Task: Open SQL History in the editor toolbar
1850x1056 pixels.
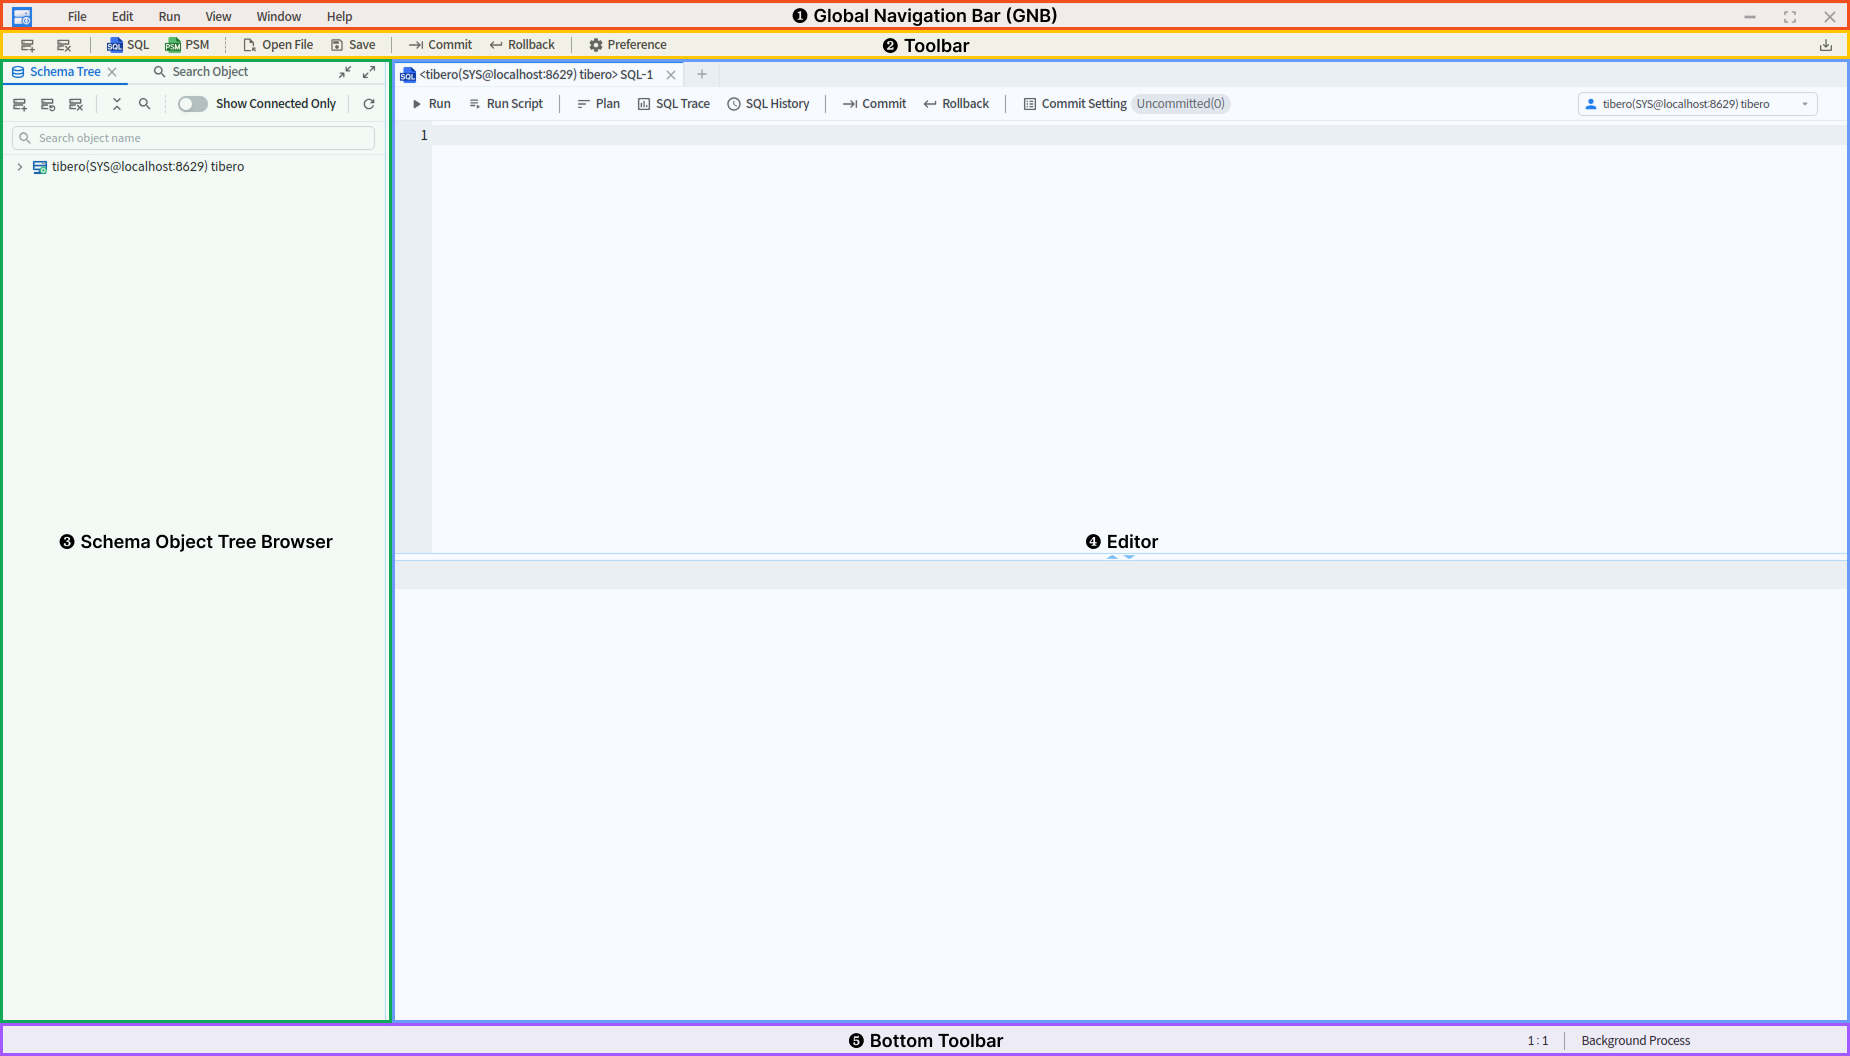Action: (768, 104)
